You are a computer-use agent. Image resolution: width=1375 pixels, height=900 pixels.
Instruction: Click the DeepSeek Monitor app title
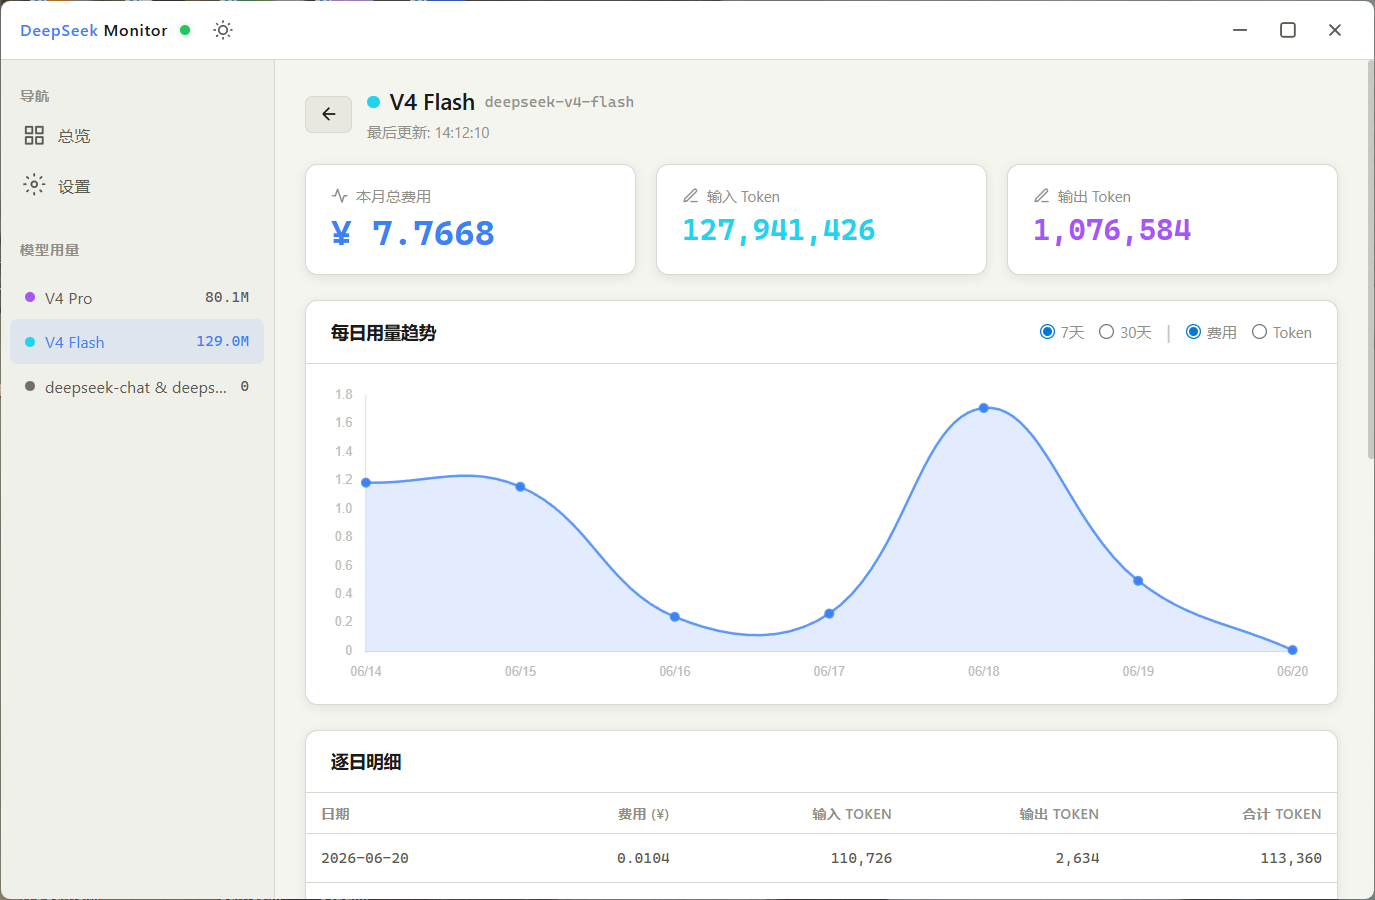(x=94, y=30)
